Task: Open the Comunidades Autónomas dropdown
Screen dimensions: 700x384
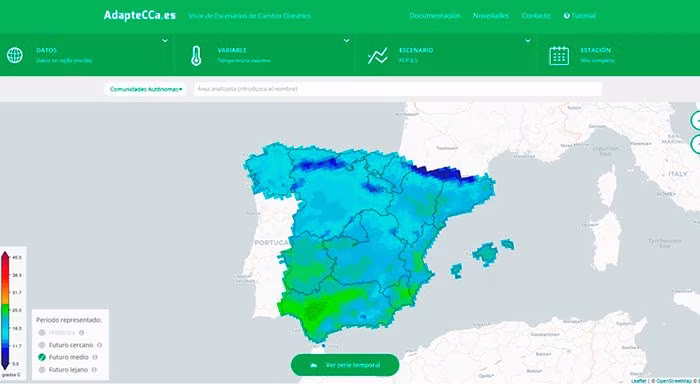Action: [x=146, y=89]
